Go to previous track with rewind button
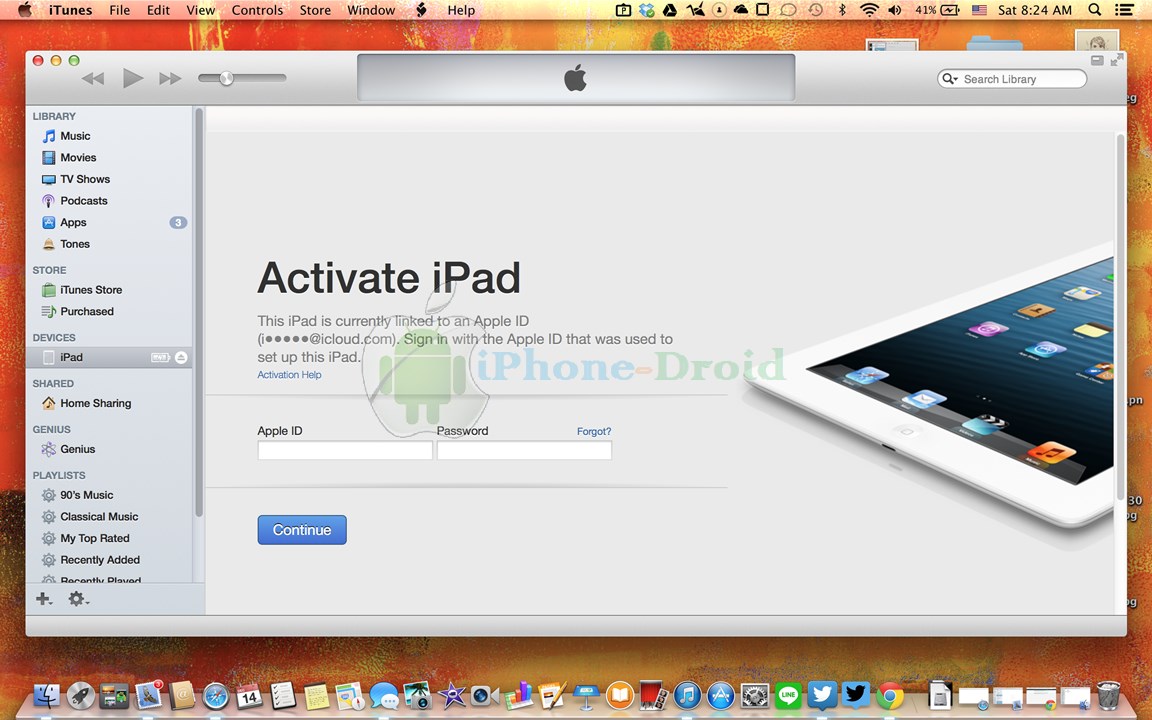1152x720 pixels. (93, 78)
